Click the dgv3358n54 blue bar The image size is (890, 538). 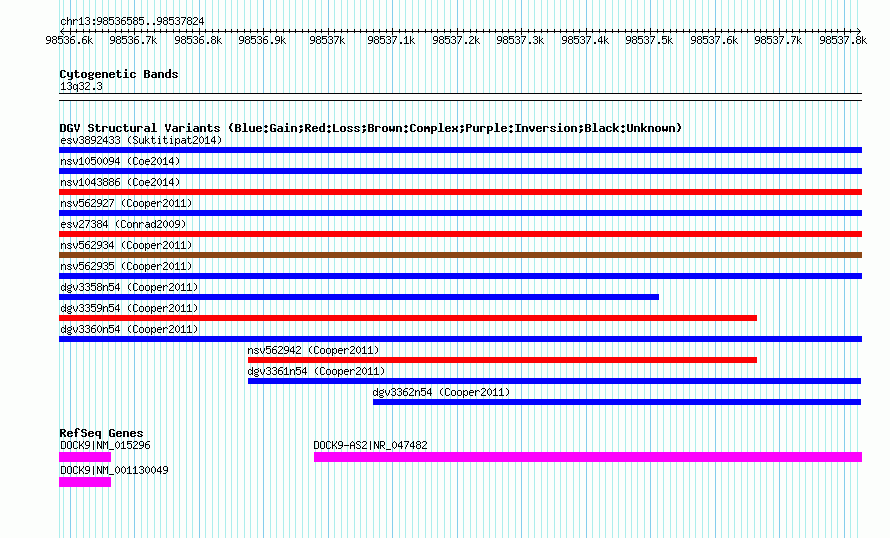coord(359,297)
